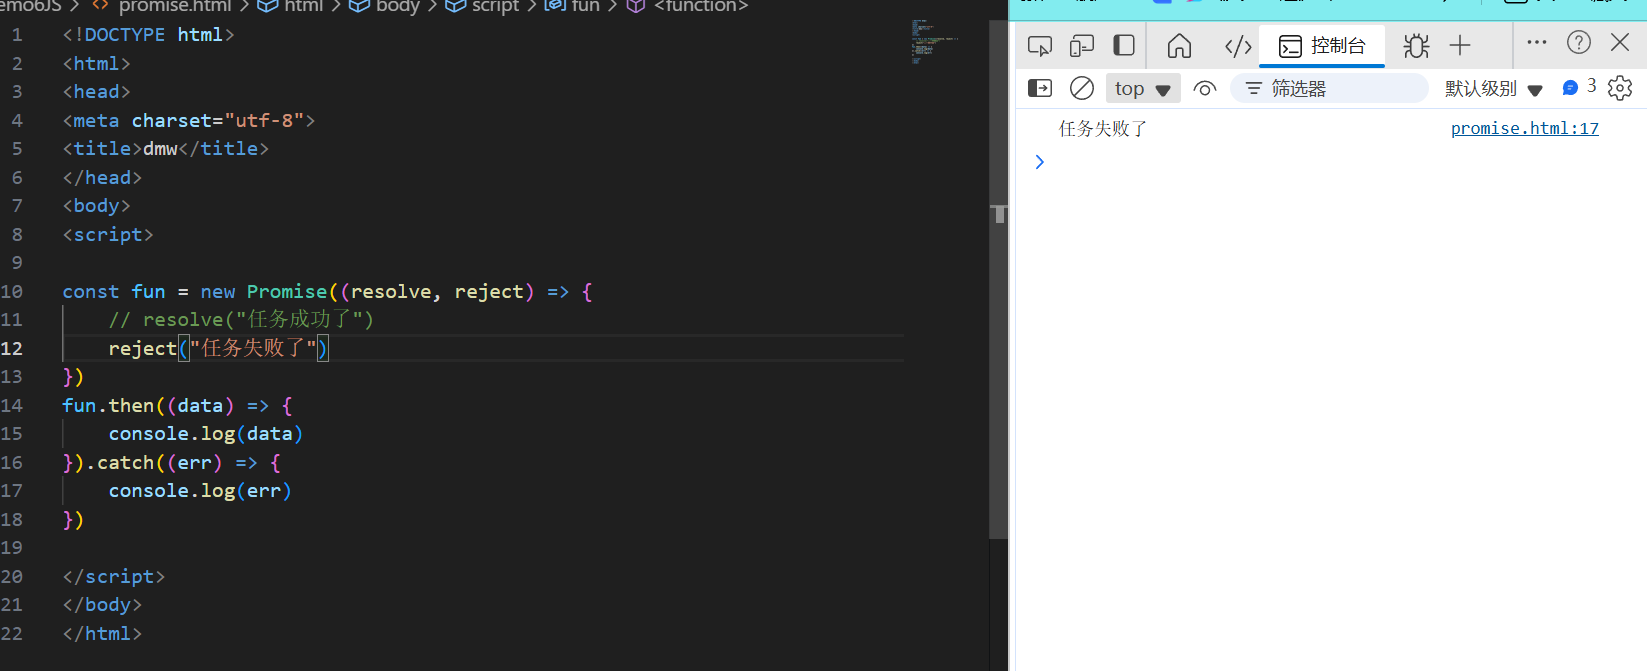
Task: Switch to the 控制台 console tab
Action: pyautogui.click(x=1322, y=46)
